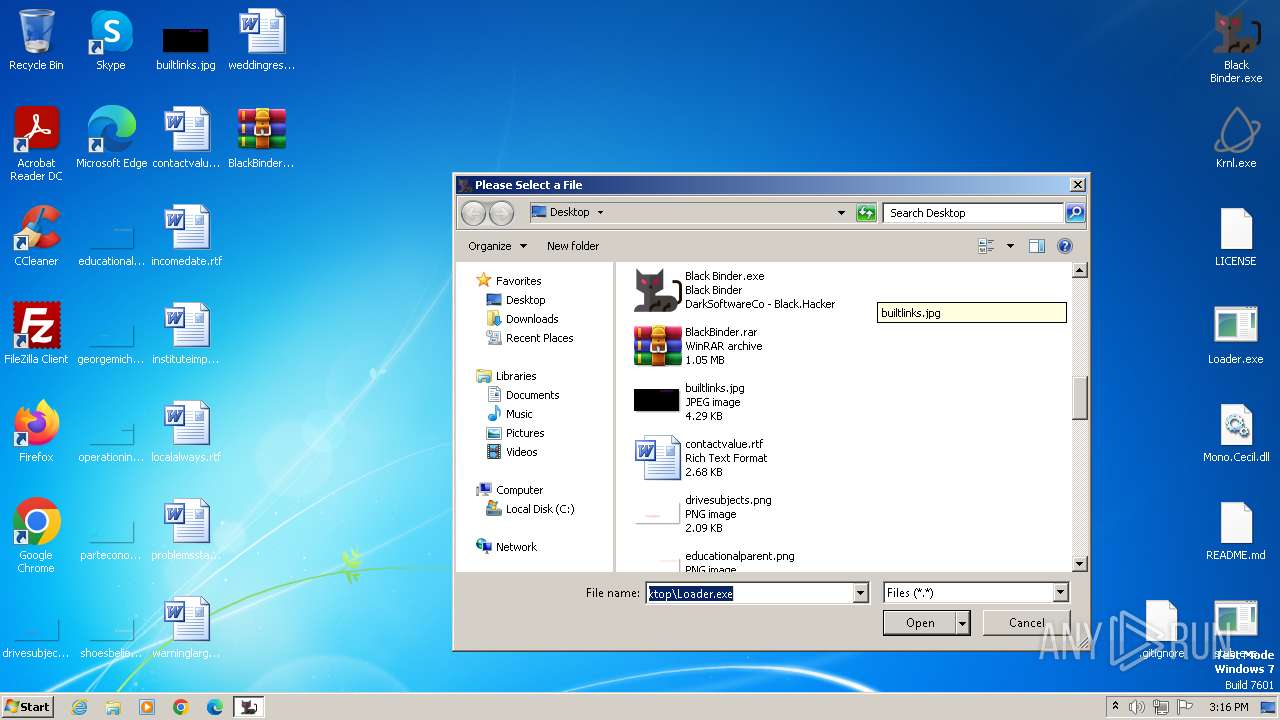The width and height of the screenshot is (1280, 720).
Task: Open Windows Media Player in taskbar
Action: [147, 707]
